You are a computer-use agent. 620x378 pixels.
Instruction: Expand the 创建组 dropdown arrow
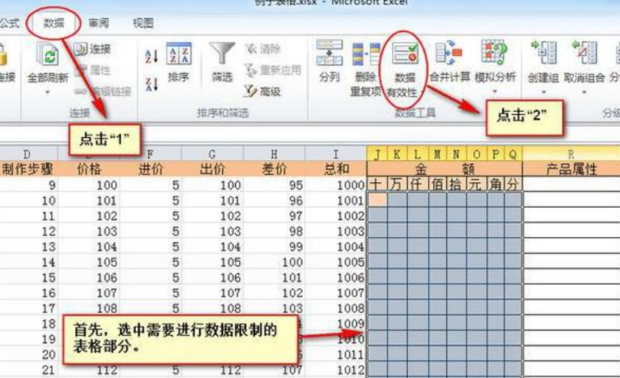coord(543,92)
